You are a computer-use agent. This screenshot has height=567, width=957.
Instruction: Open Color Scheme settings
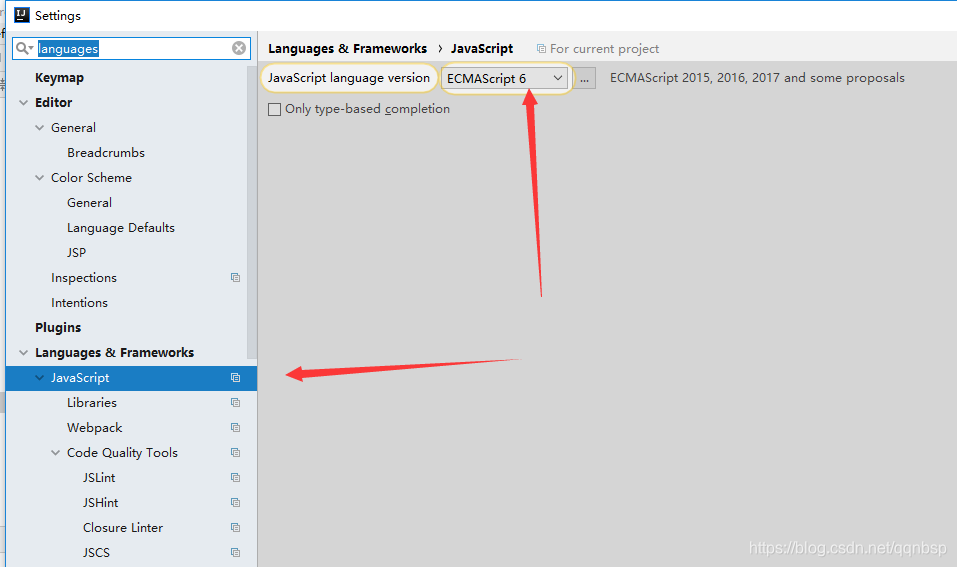point(92,178)
